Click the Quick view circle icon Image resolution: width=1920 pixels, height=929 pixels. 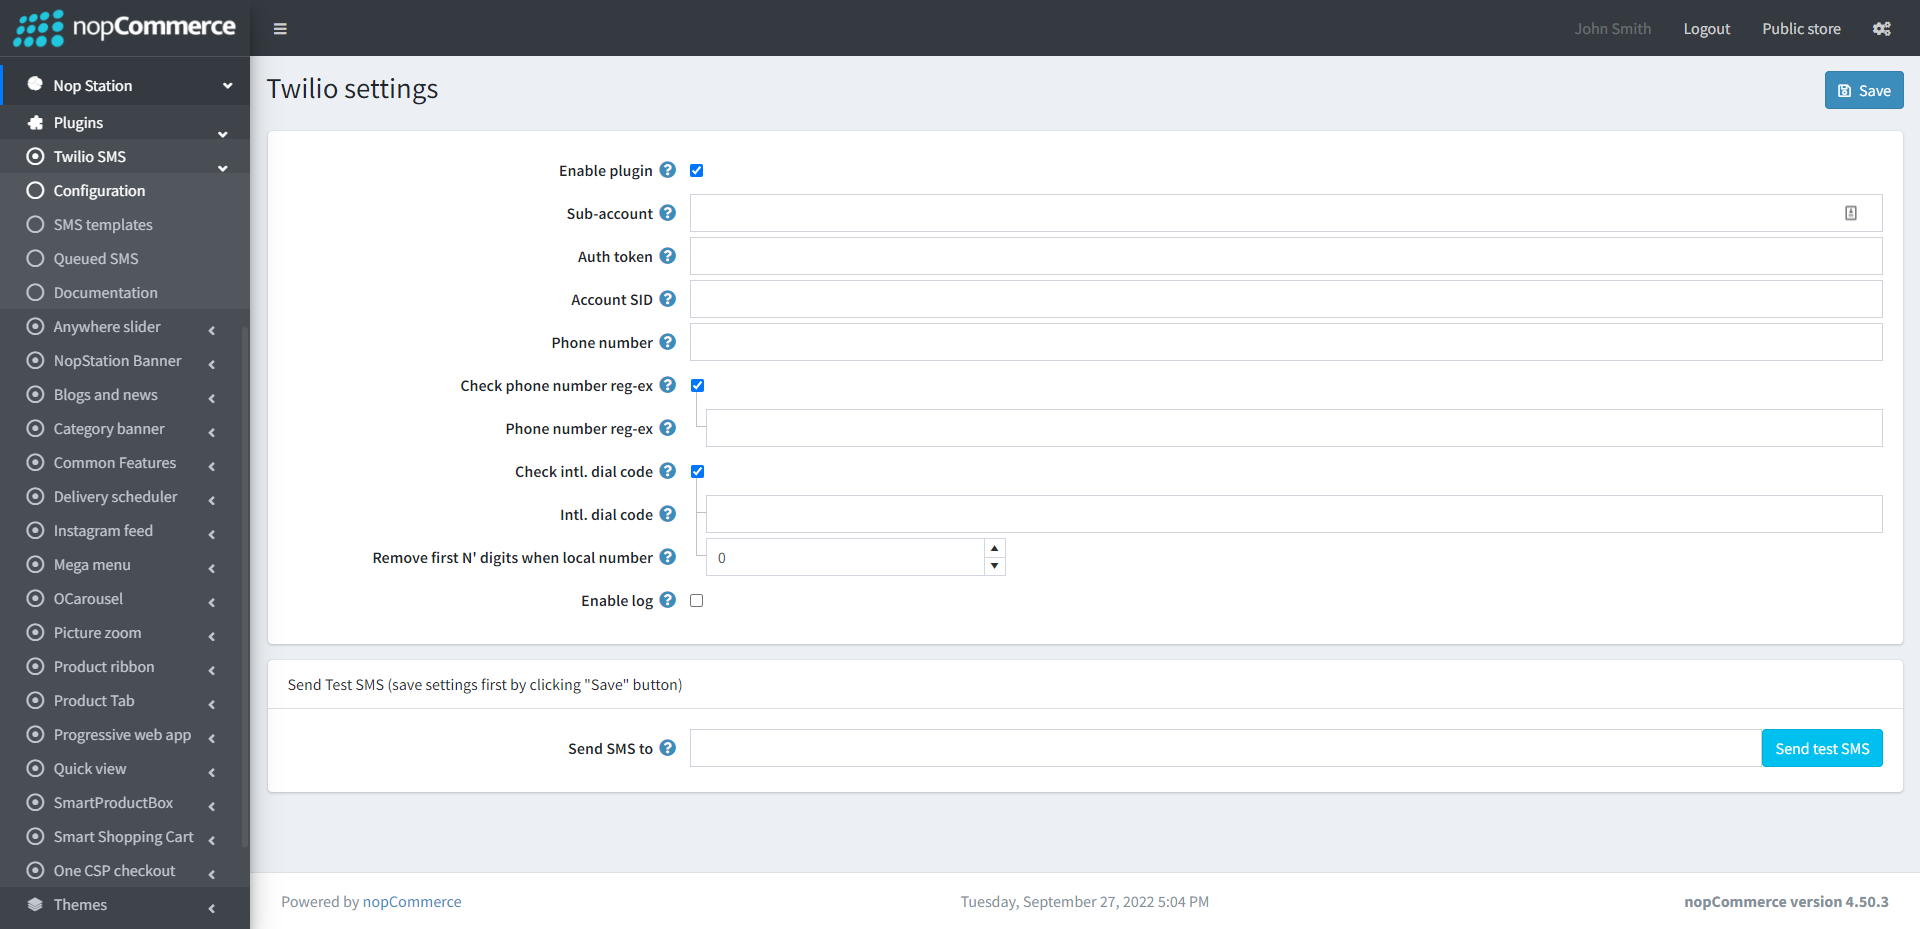36,768
